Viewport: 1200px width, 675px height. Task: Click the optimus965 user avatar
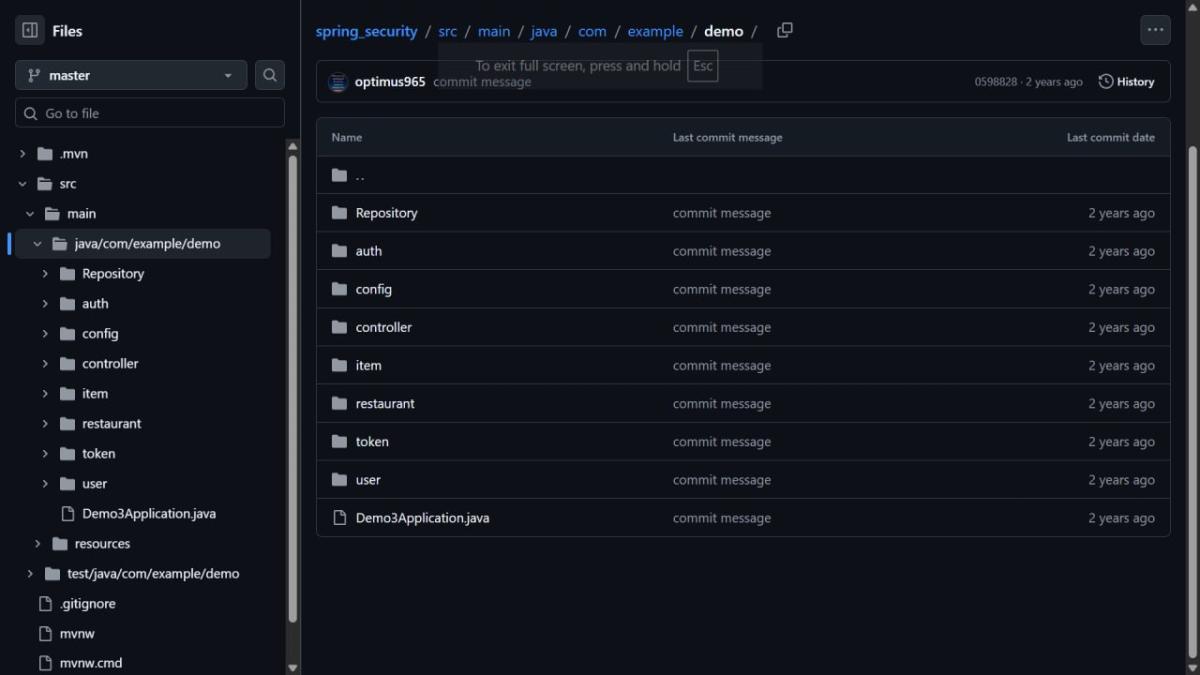[338, 82]
